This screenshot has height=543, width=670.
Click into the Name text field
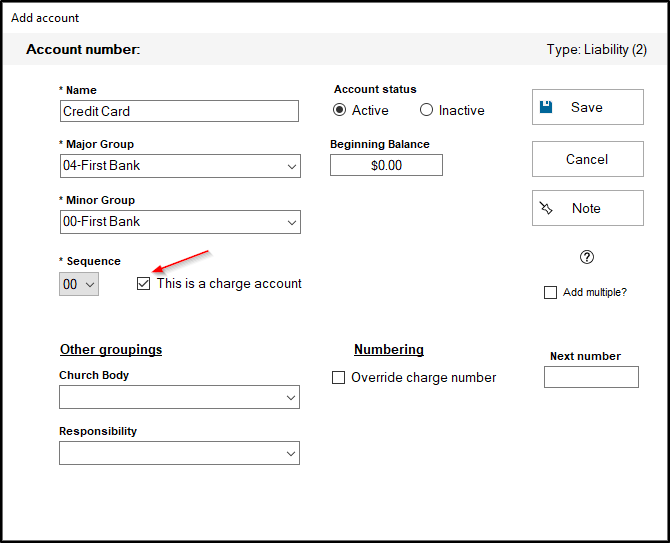179,111
